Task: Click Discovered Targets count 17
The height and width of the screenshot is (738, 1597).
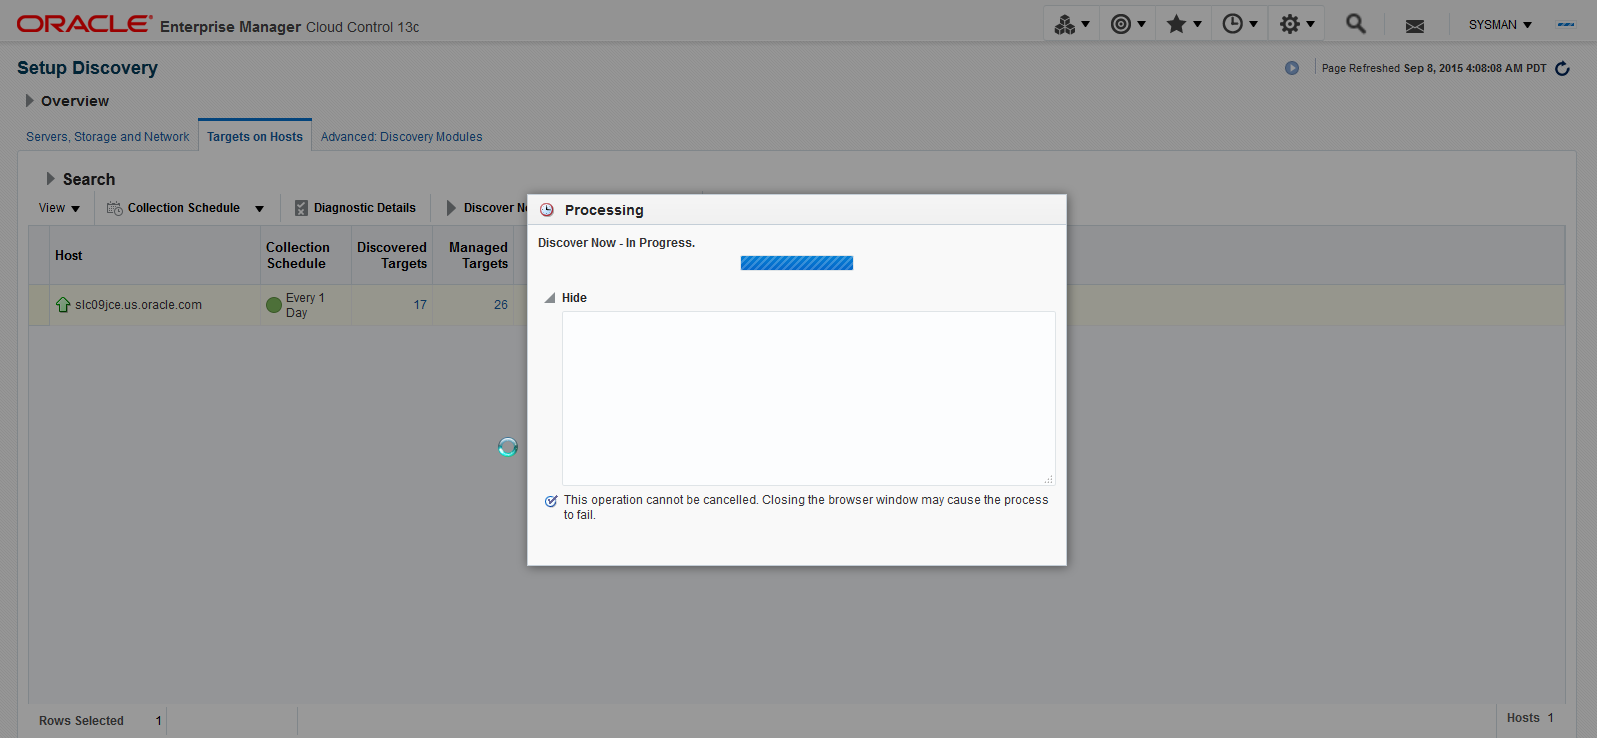Action: (420, 305)
